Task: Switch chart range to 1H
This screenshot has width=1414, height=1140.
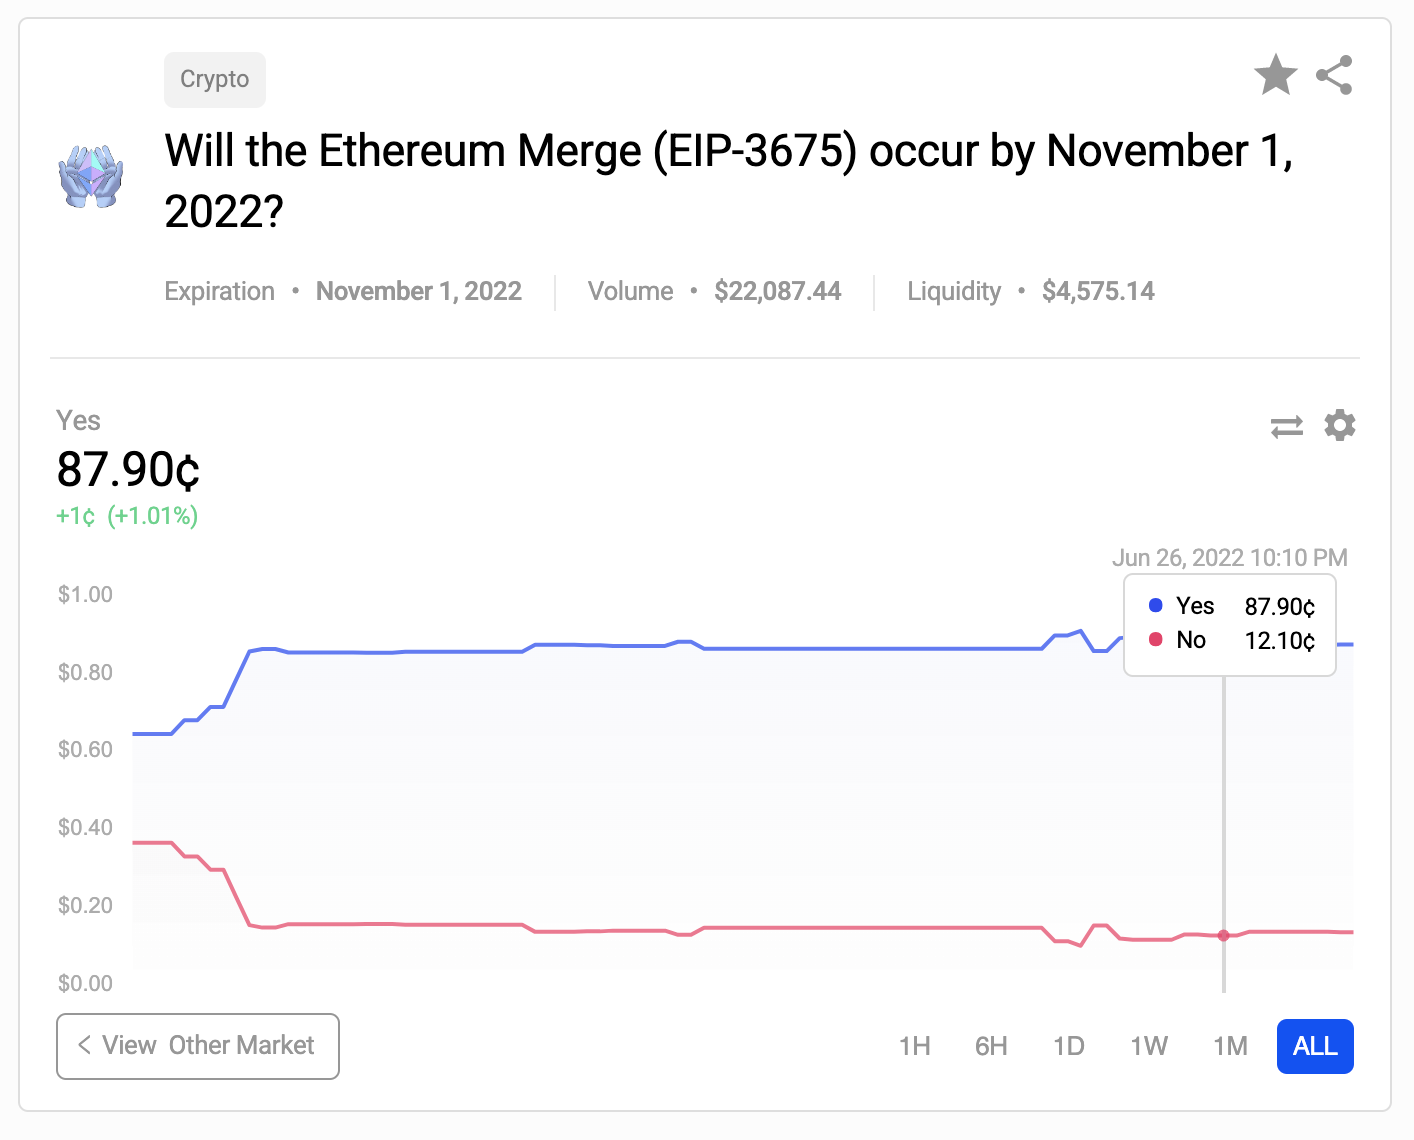Action: 914,1046
